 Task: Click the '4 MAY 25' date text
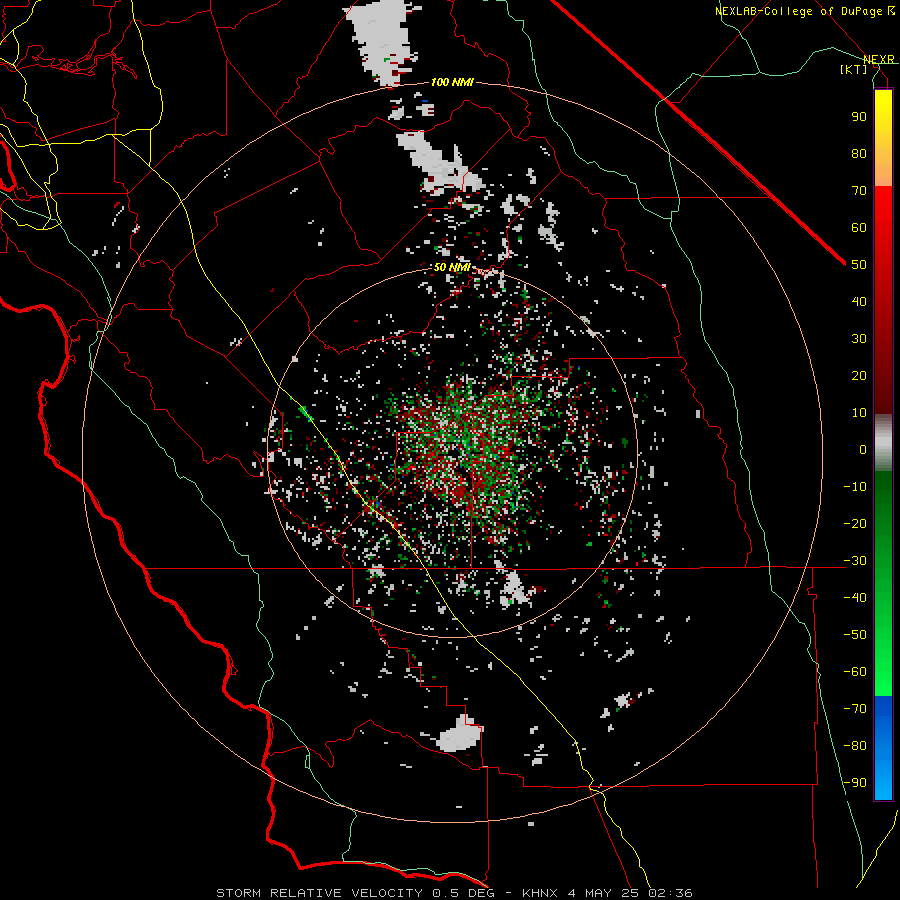point(604,893)
